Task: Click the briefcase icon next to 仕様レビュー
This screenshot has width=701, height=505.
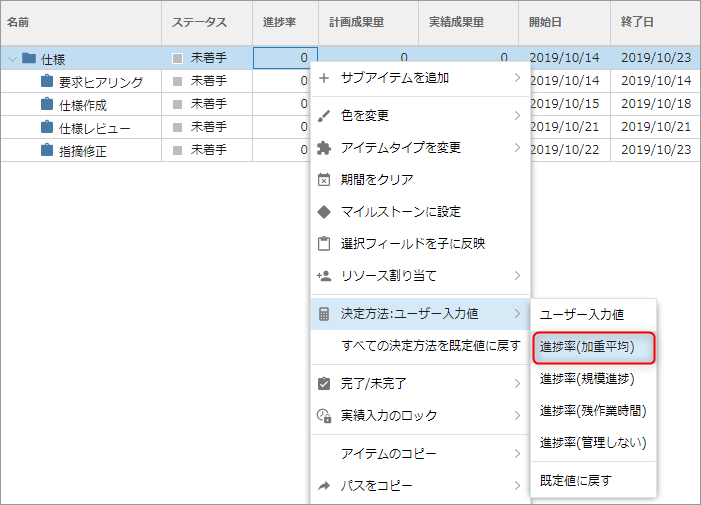Action: (47, 127)
